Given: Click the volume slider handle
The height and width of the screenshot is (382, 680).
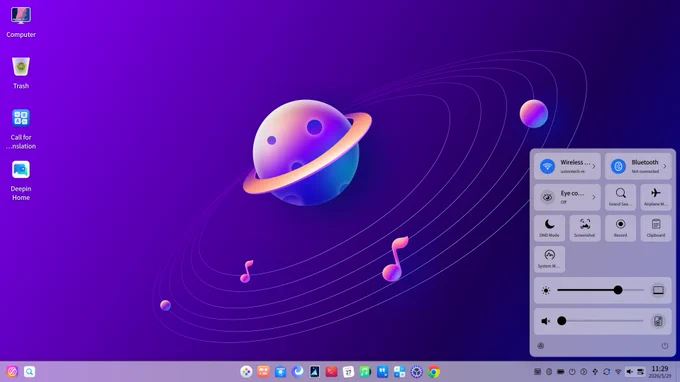Looking at the screenshot, I should pos(562,321).
